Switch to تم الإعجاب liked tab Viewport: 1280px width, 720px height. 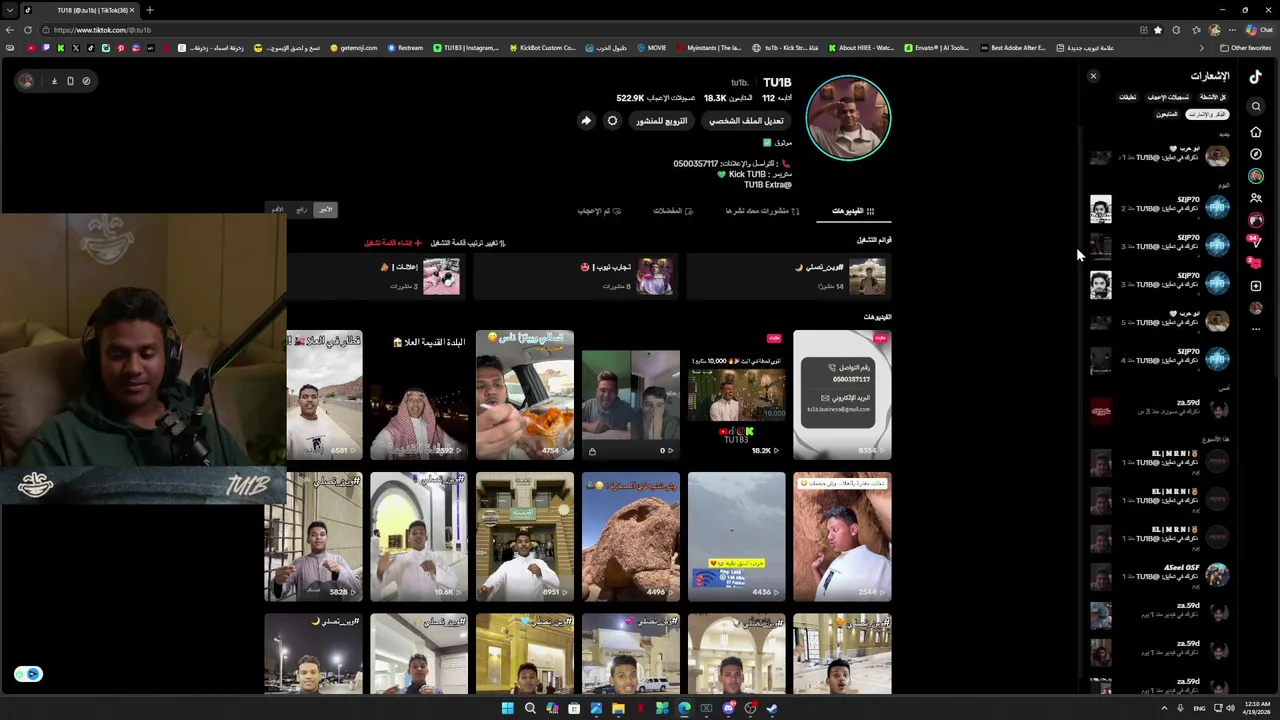(x=599, y=211)
